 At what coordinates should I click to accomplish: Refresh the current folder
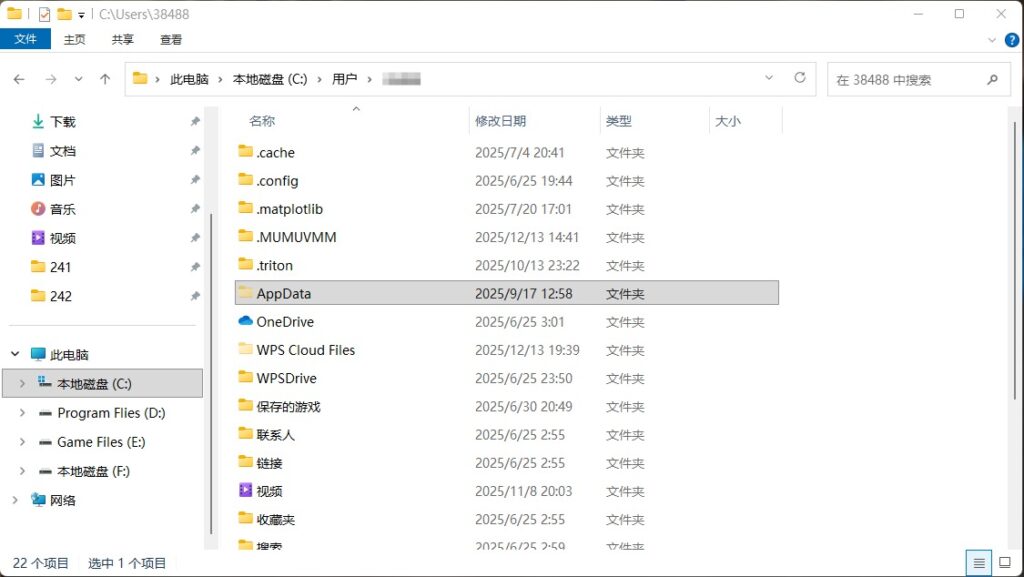coord(800,78)
